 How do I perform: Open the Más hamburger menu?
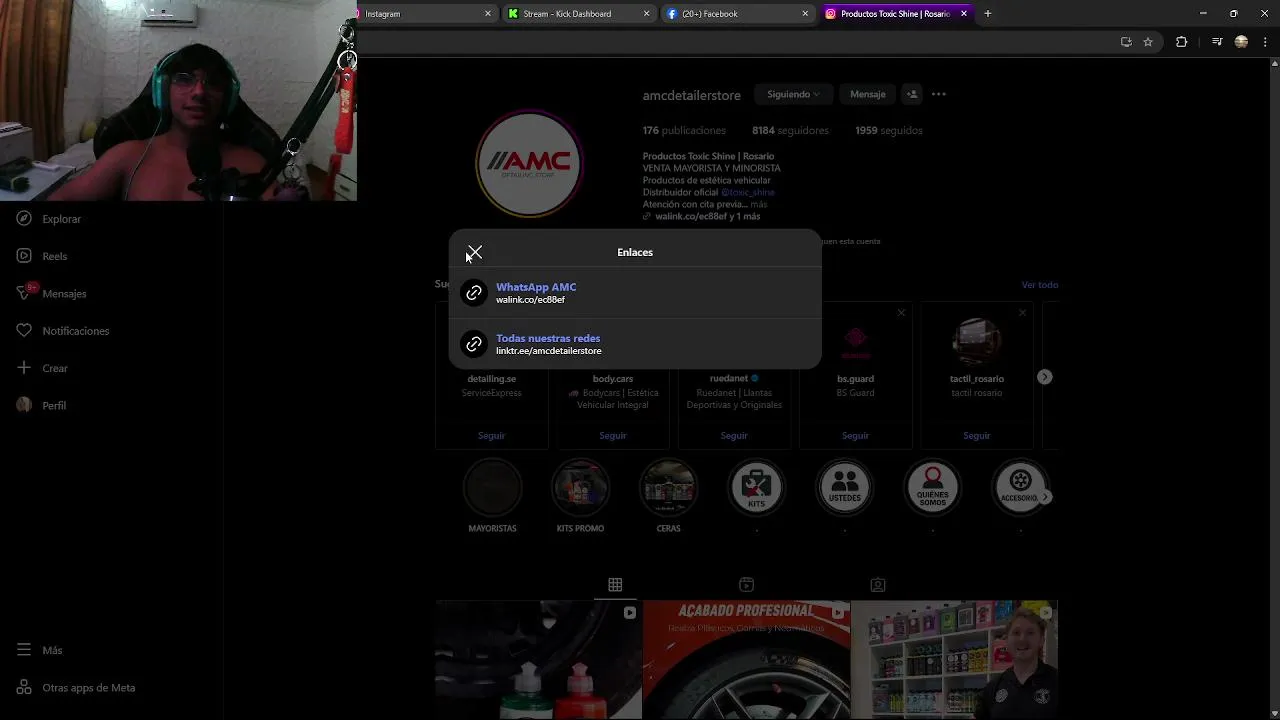pyautogui.click(x=24, y=650)
